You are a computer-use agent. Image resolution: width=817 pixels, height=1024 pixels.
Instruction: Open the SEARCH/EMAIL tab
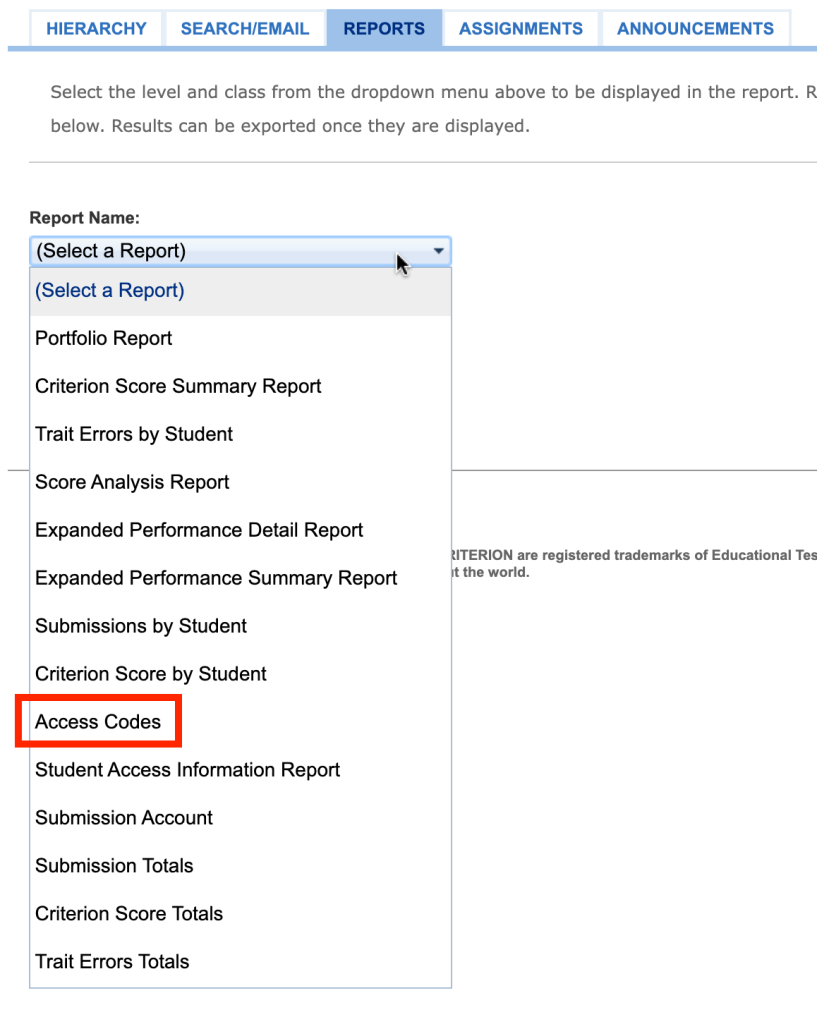click(245, 28)
